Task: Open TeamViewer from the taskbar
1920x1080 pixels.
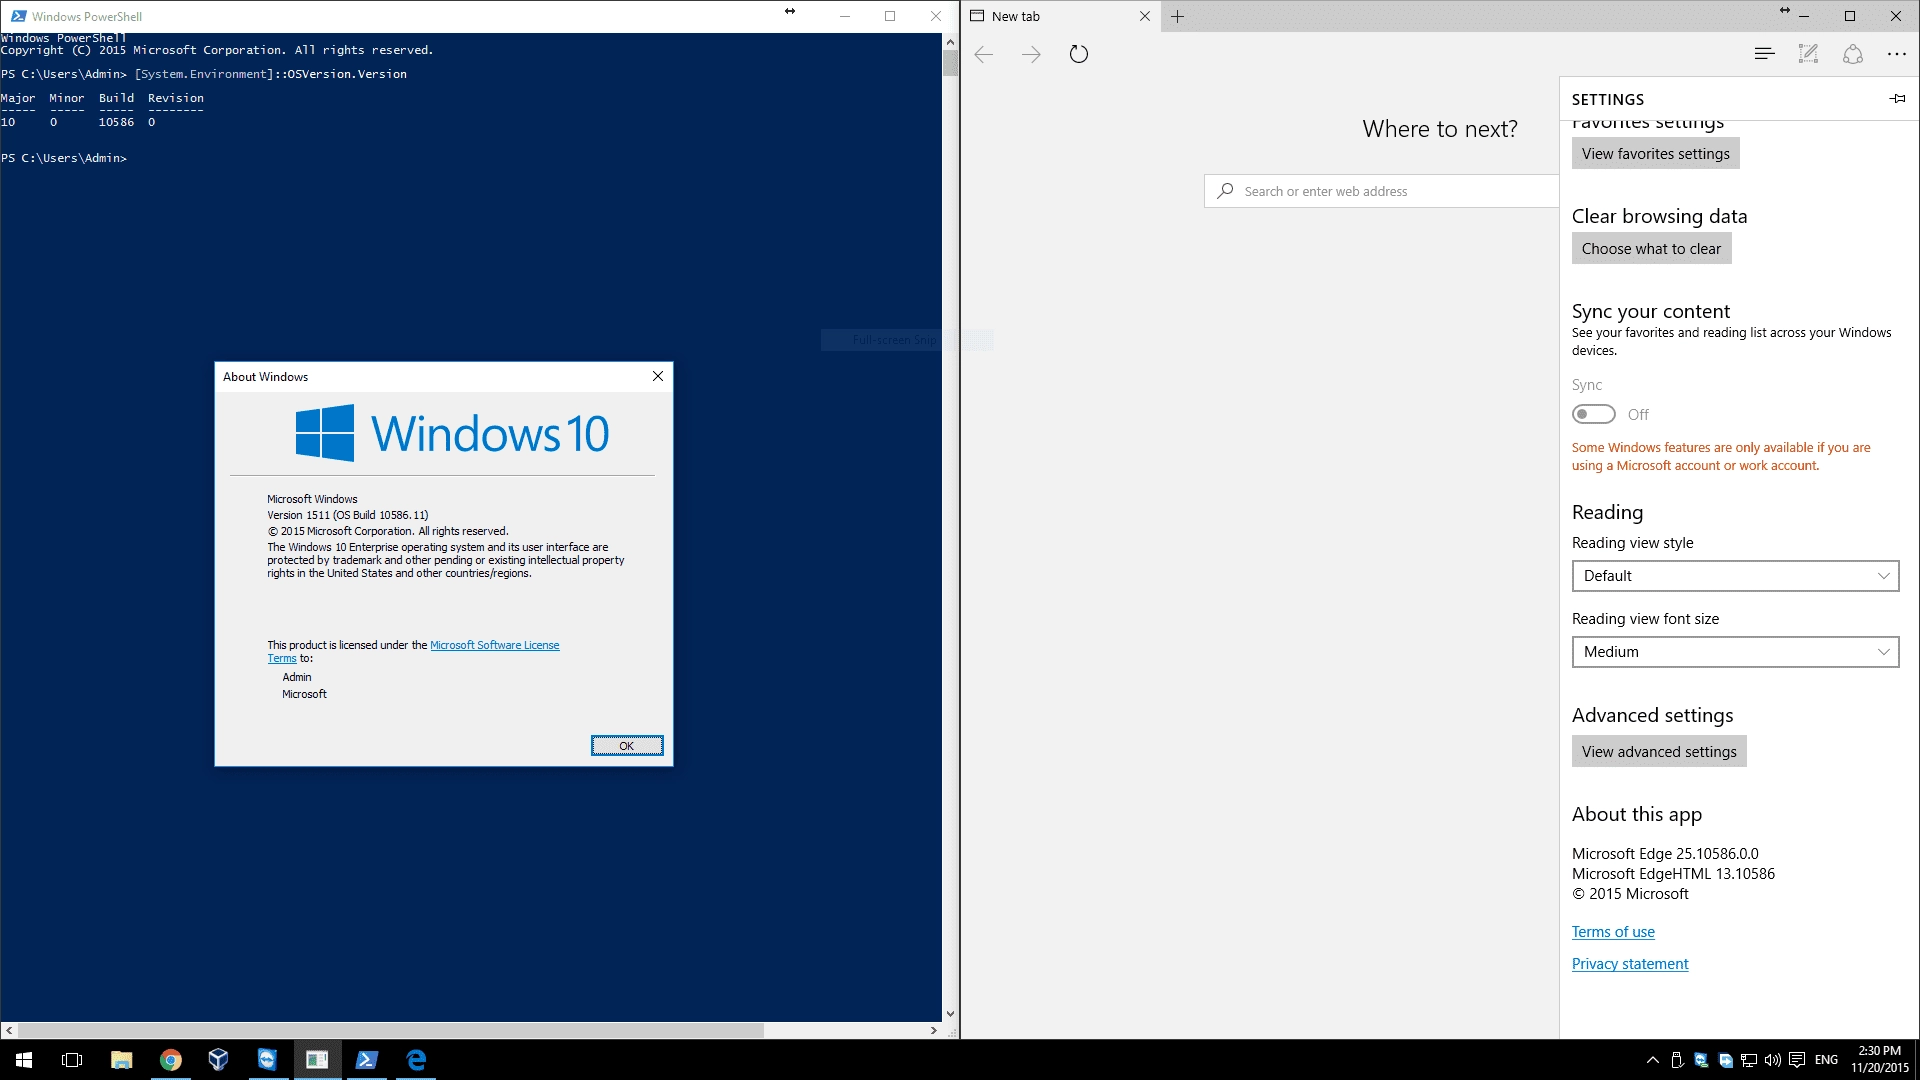Action: [268, 1060]
